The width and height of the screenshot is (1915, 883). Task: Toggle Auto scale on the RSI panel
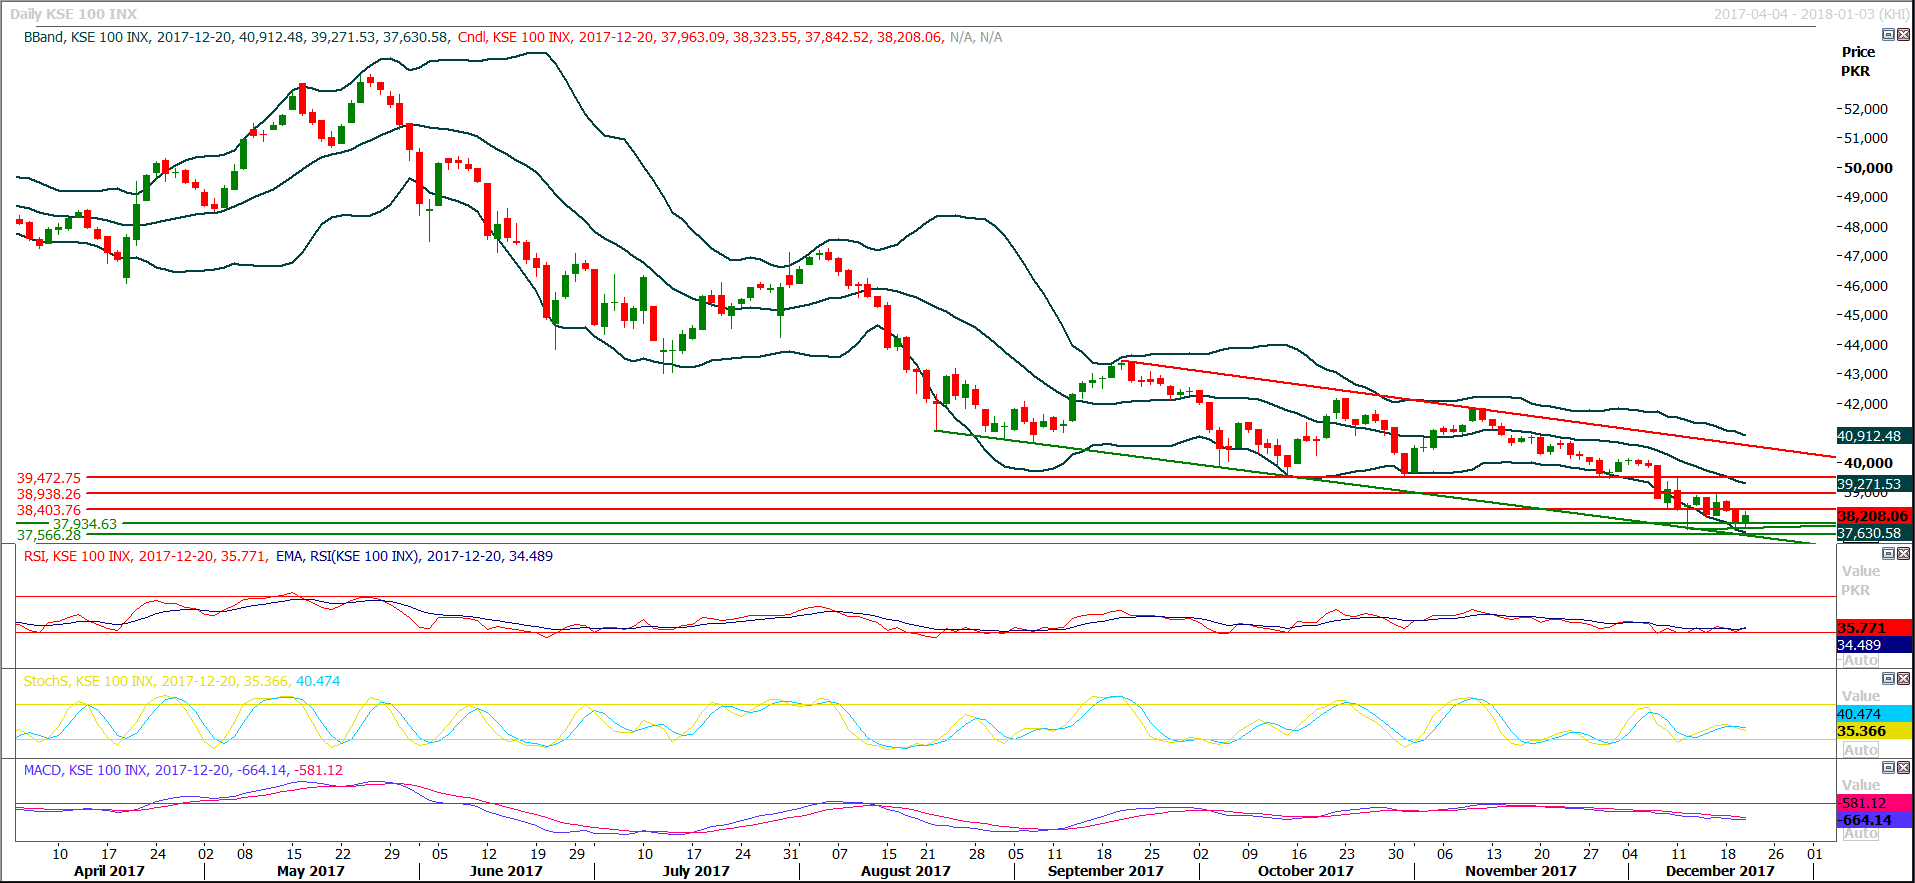1860,661
